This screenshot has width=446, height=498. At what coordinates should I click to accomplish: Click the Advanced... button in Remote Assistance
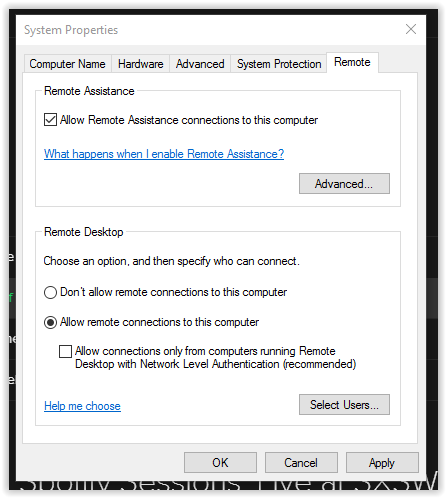[x=344, y=183]
